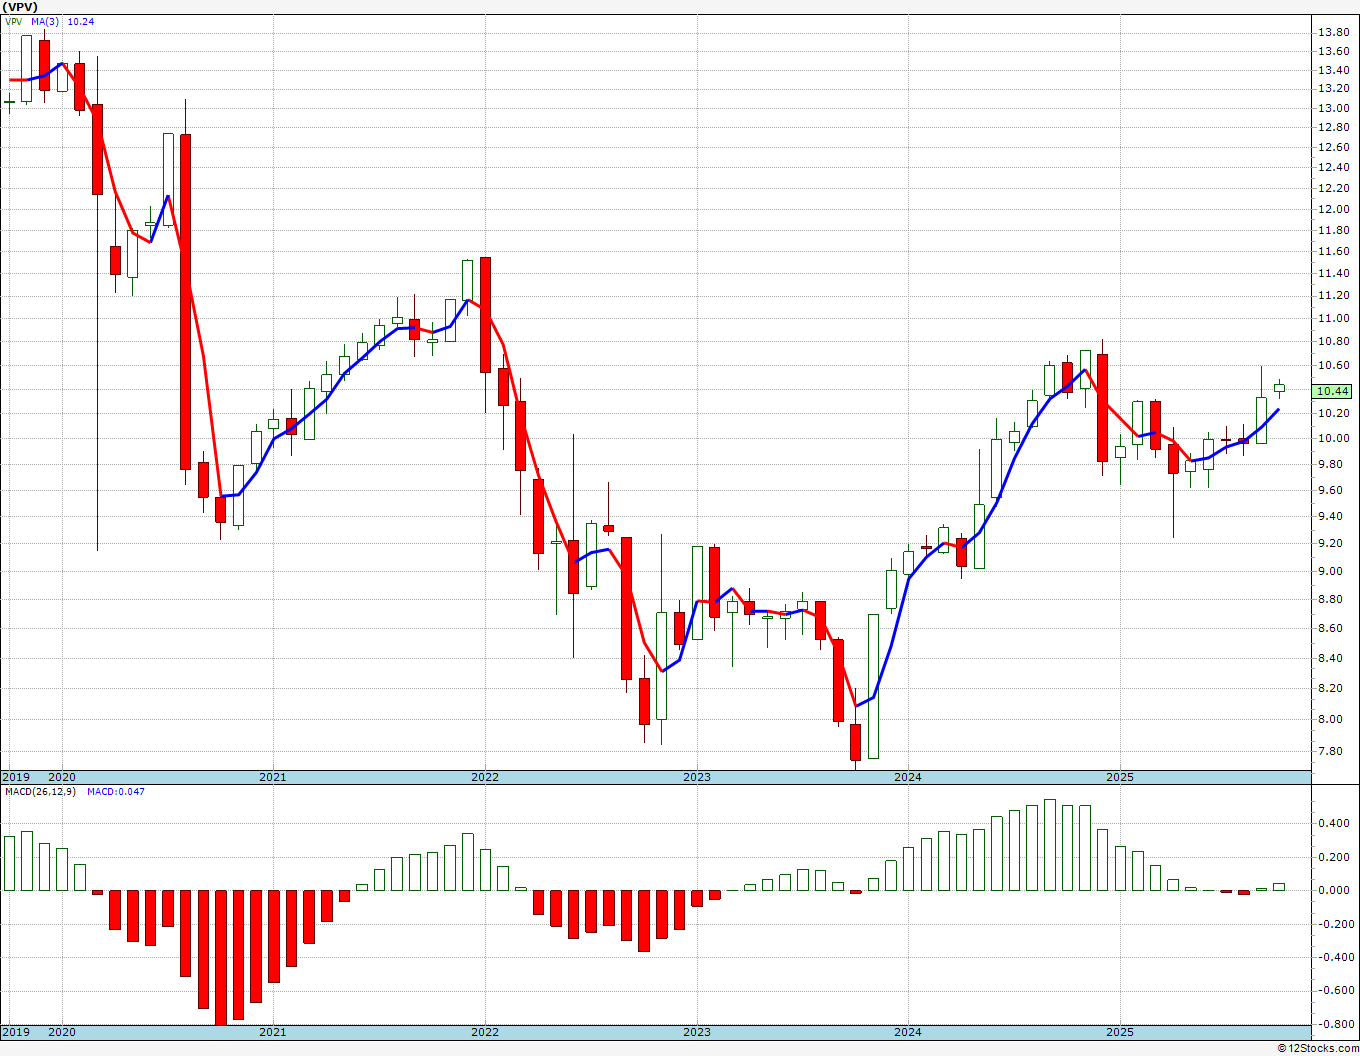The width and height of the screenshot is (1360, 1056).
Task: Click 2025 on the price chart time axis
Action: (1120, 777)
